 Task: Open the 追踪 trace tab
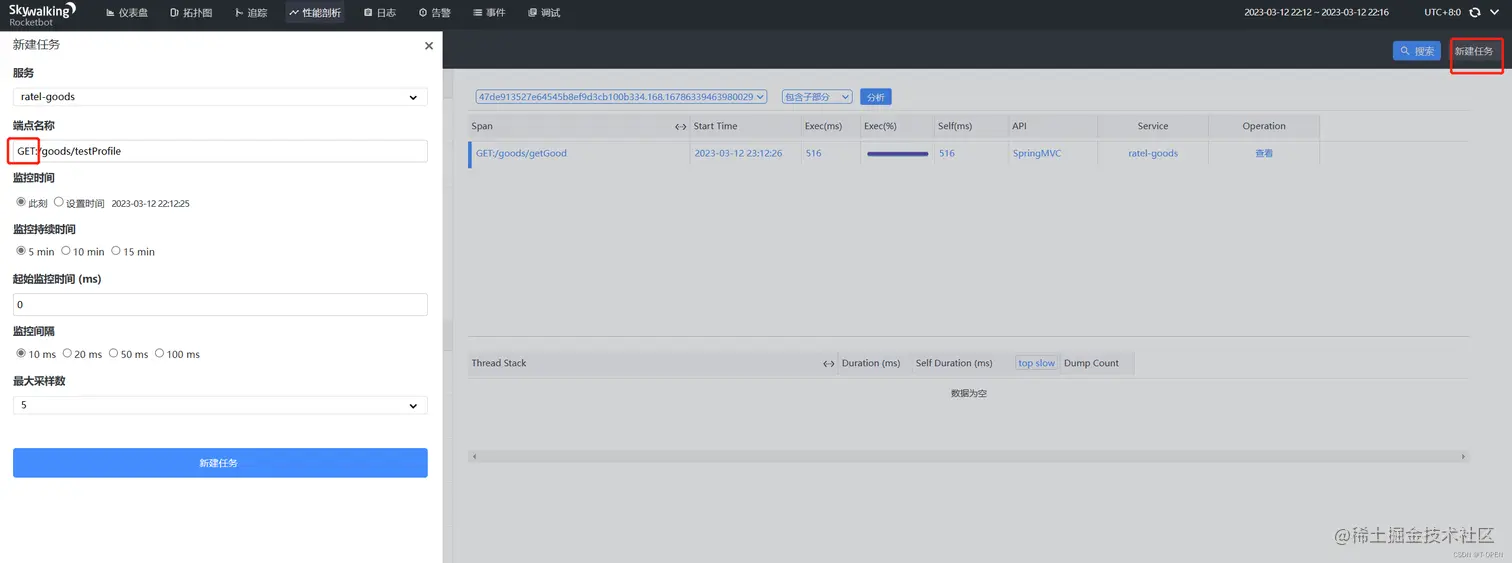[251, 13]
